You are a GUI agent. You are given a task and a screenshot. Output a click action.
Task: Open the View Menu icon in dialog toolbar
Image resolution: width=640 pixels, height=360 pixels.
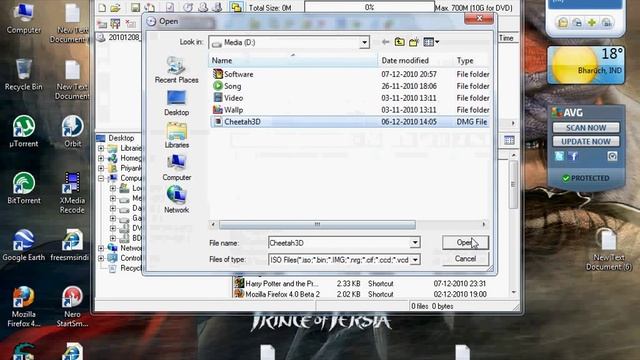tap(431, 42)
